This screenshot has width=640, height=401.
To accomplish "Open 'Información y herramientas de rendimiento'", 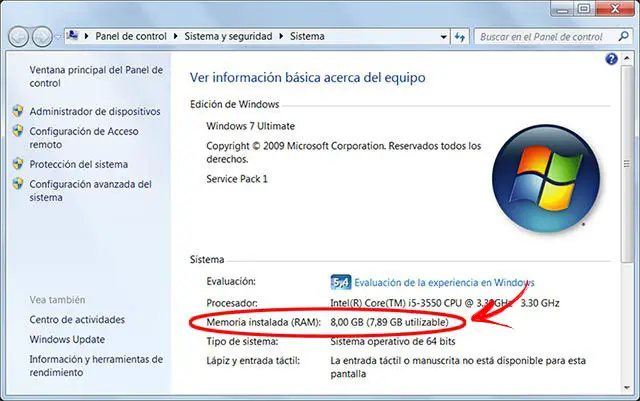I will [x=96, y=366].
